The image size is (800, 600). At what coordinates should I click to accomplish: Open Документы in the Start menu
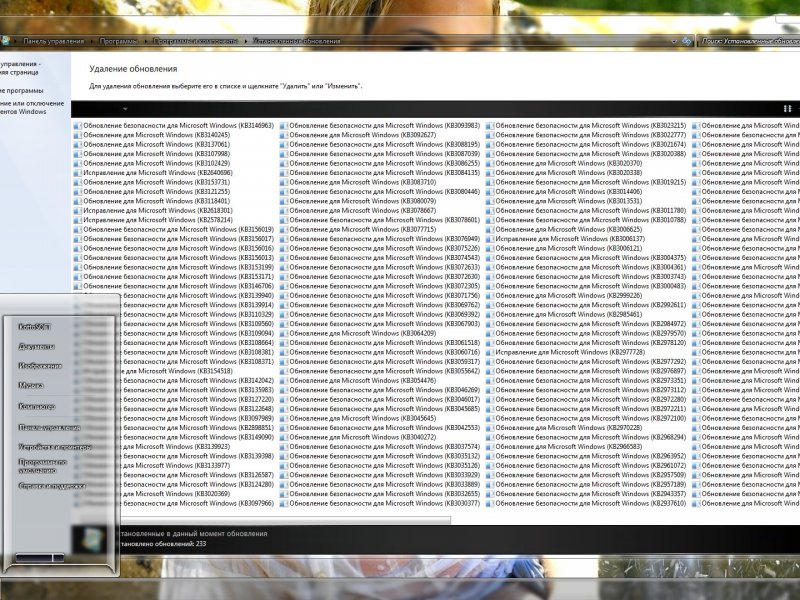click(36, 347)
